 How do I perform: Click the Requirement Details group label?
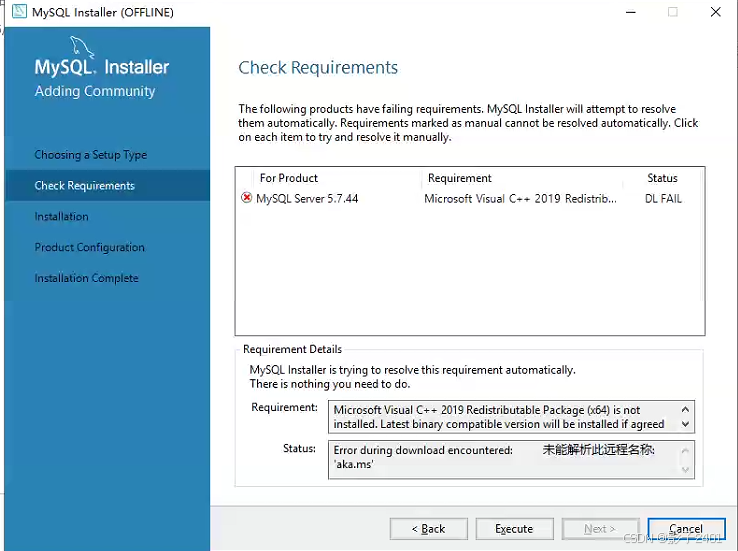coord(292,349)
